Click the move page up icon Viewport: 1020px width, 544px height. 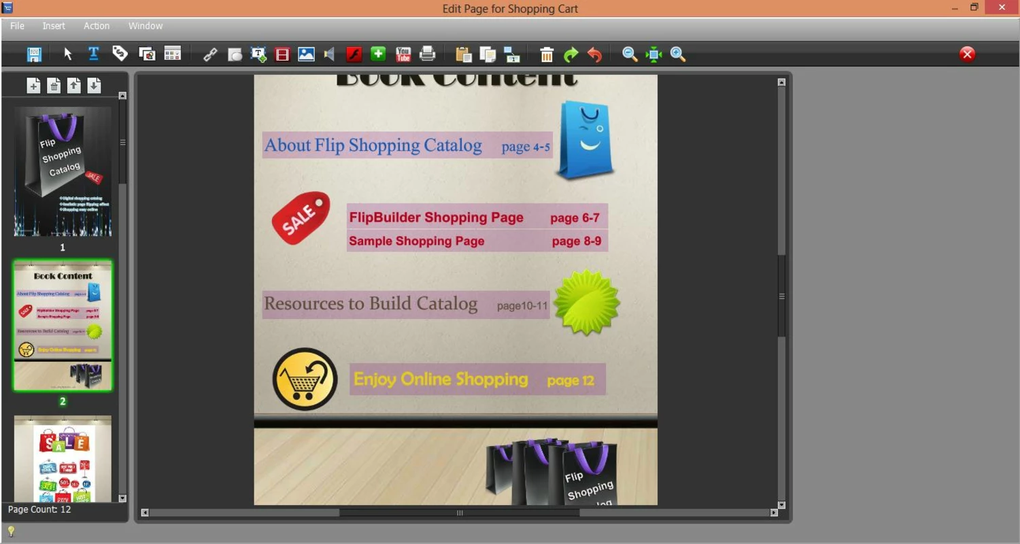pos(74,85)
